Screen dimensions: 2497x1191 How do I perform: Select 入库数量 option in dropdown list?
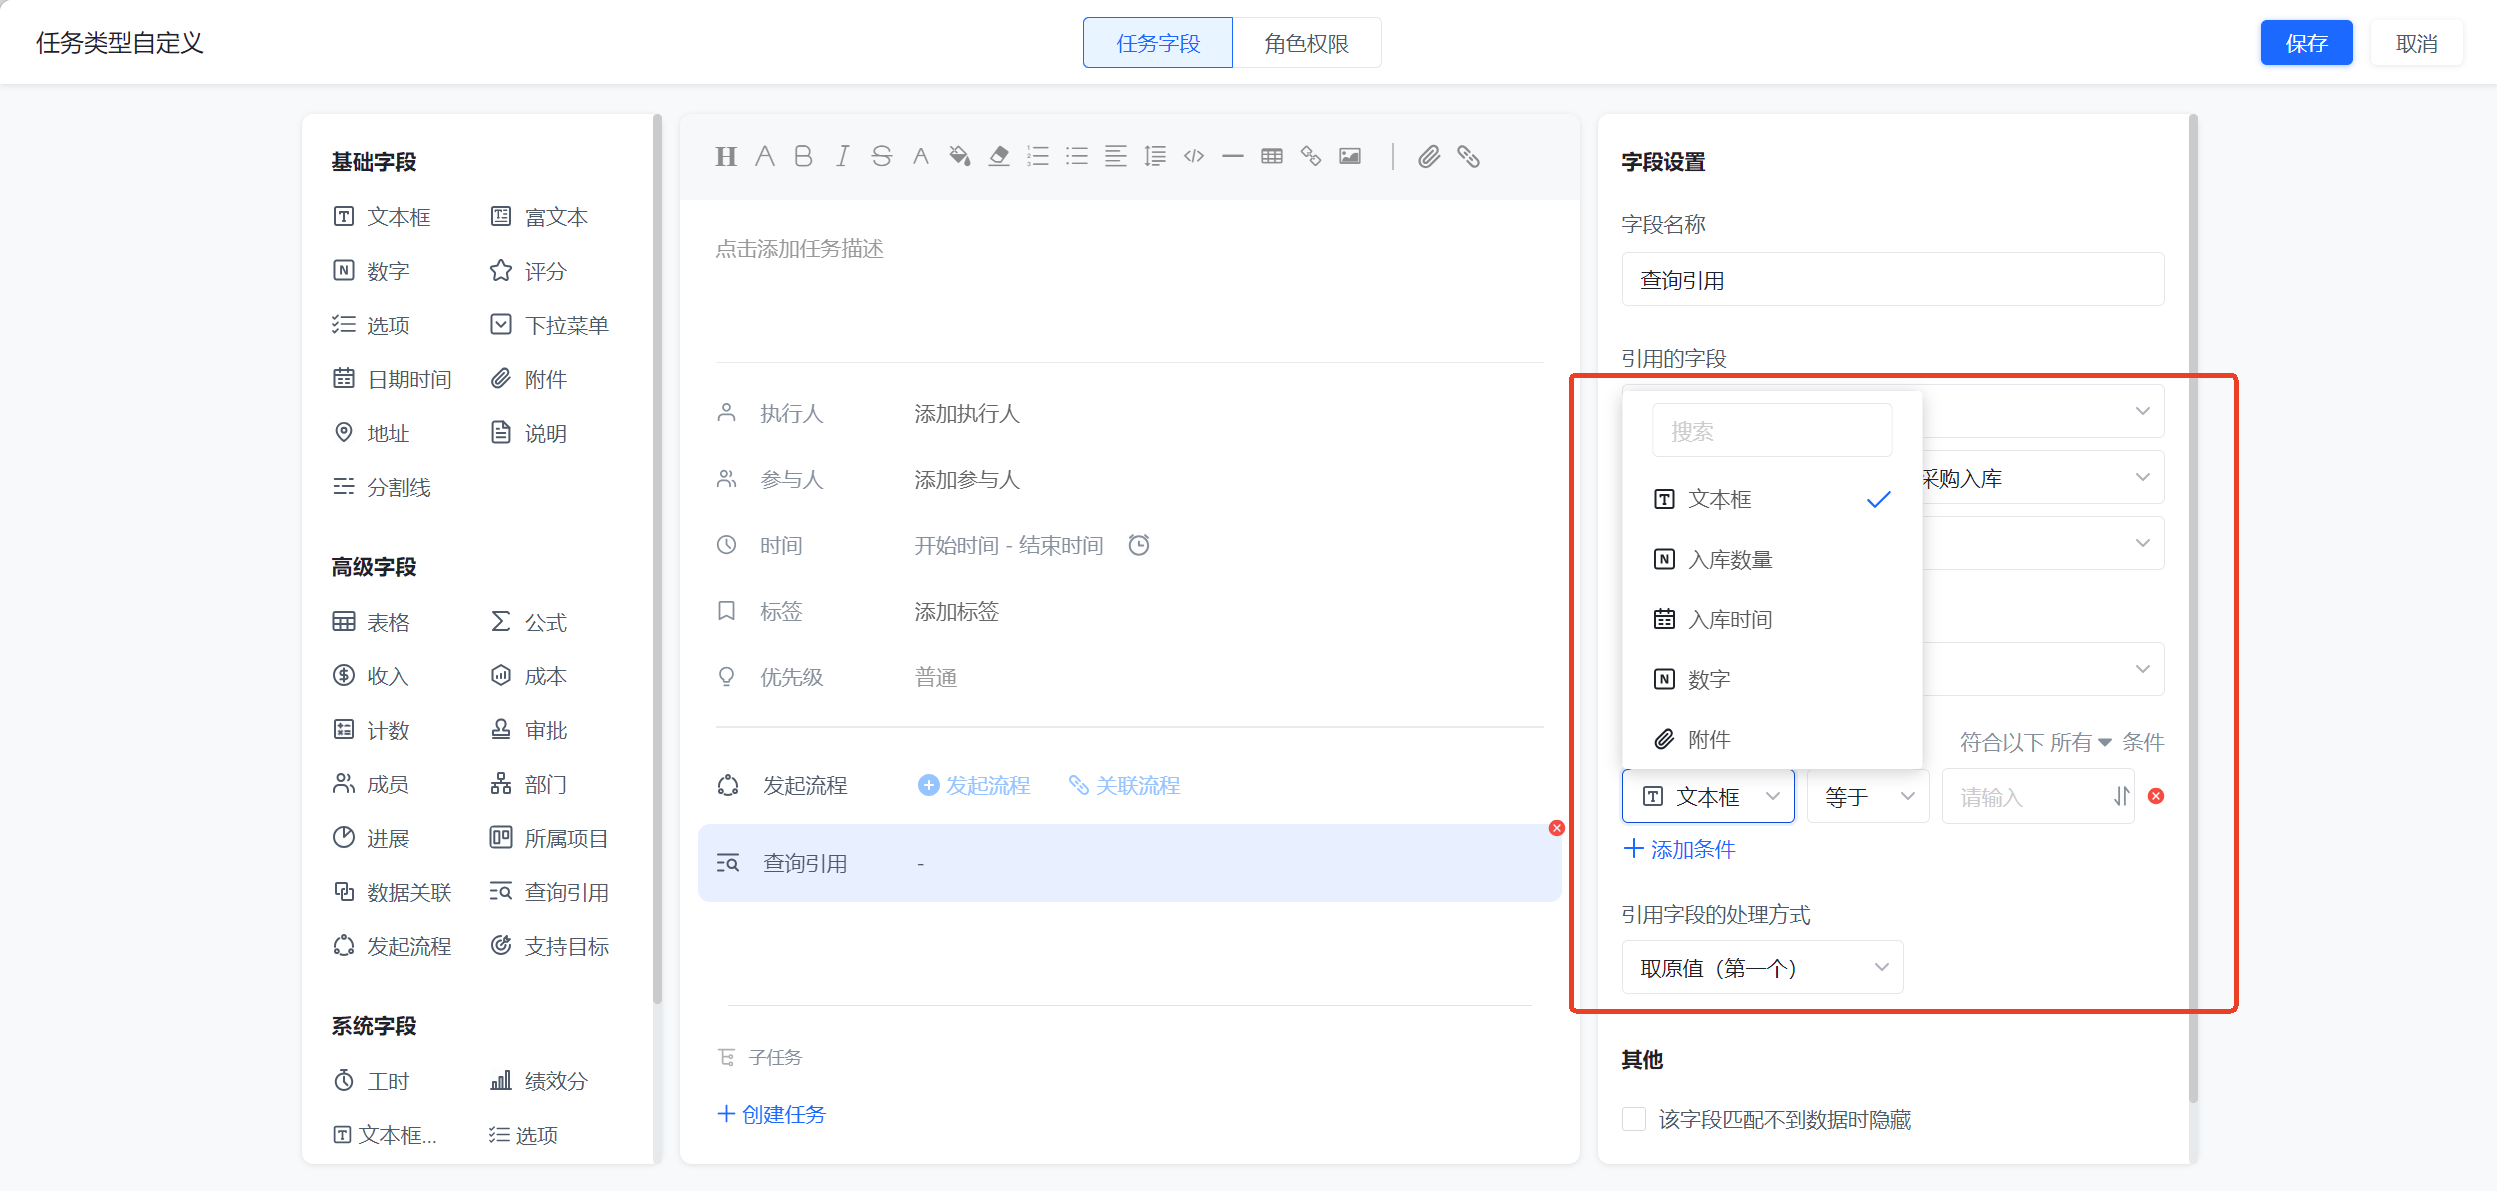[x=1772, y=559]
